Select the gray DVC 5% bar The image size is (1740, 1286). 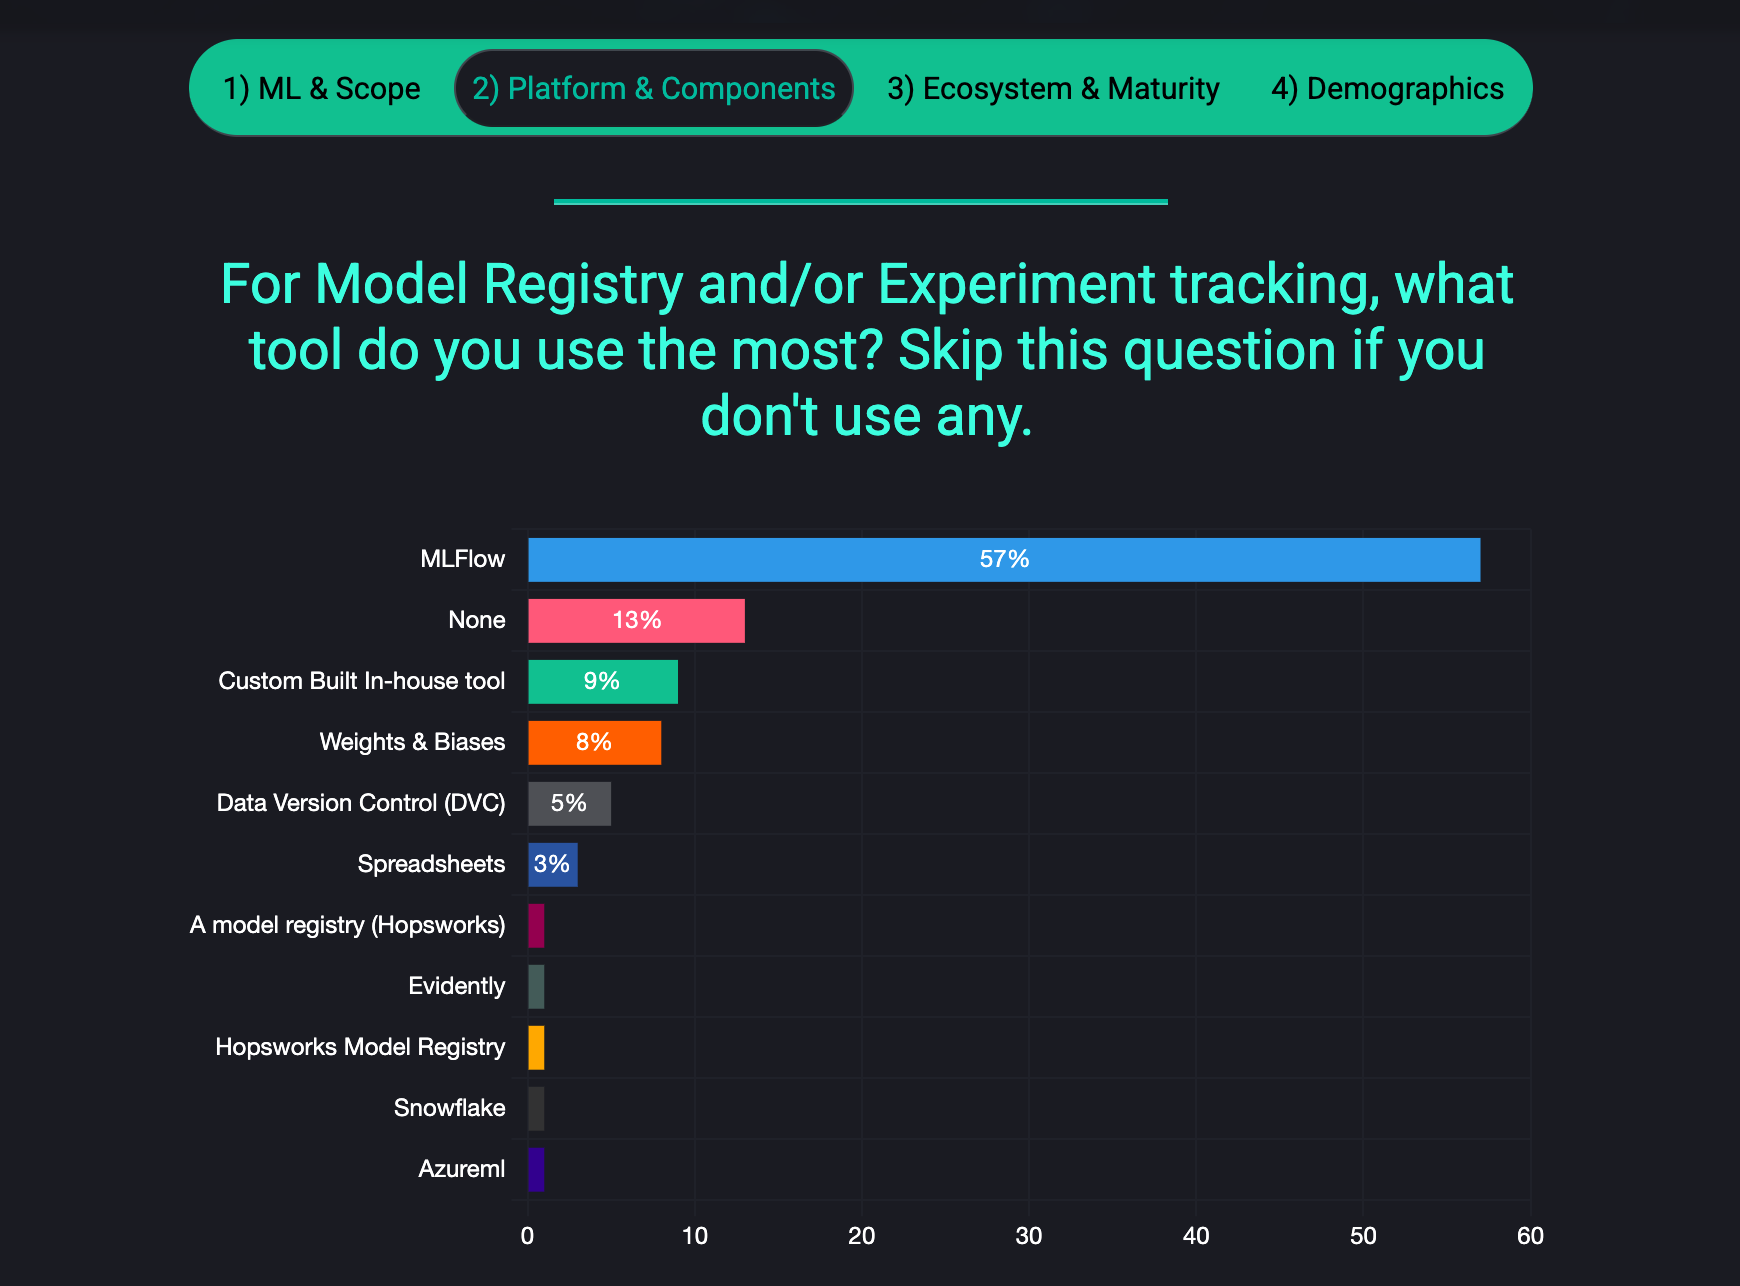[x=569, y=804]
